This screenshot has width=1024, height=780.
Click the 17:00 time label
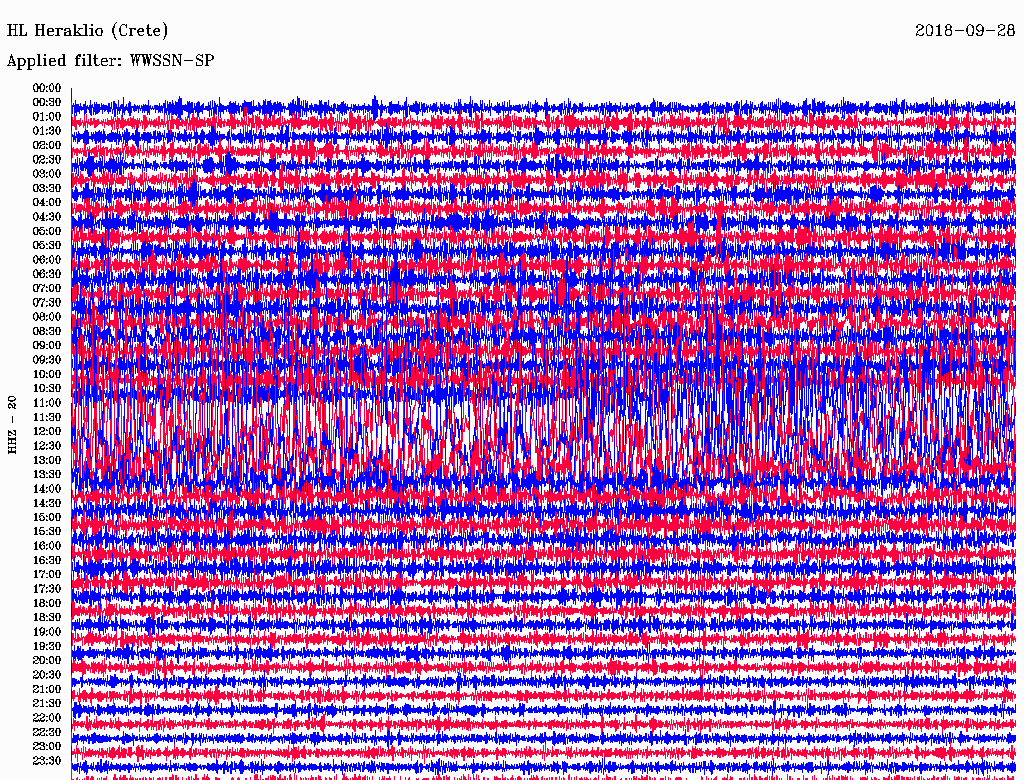pos(47,574)
